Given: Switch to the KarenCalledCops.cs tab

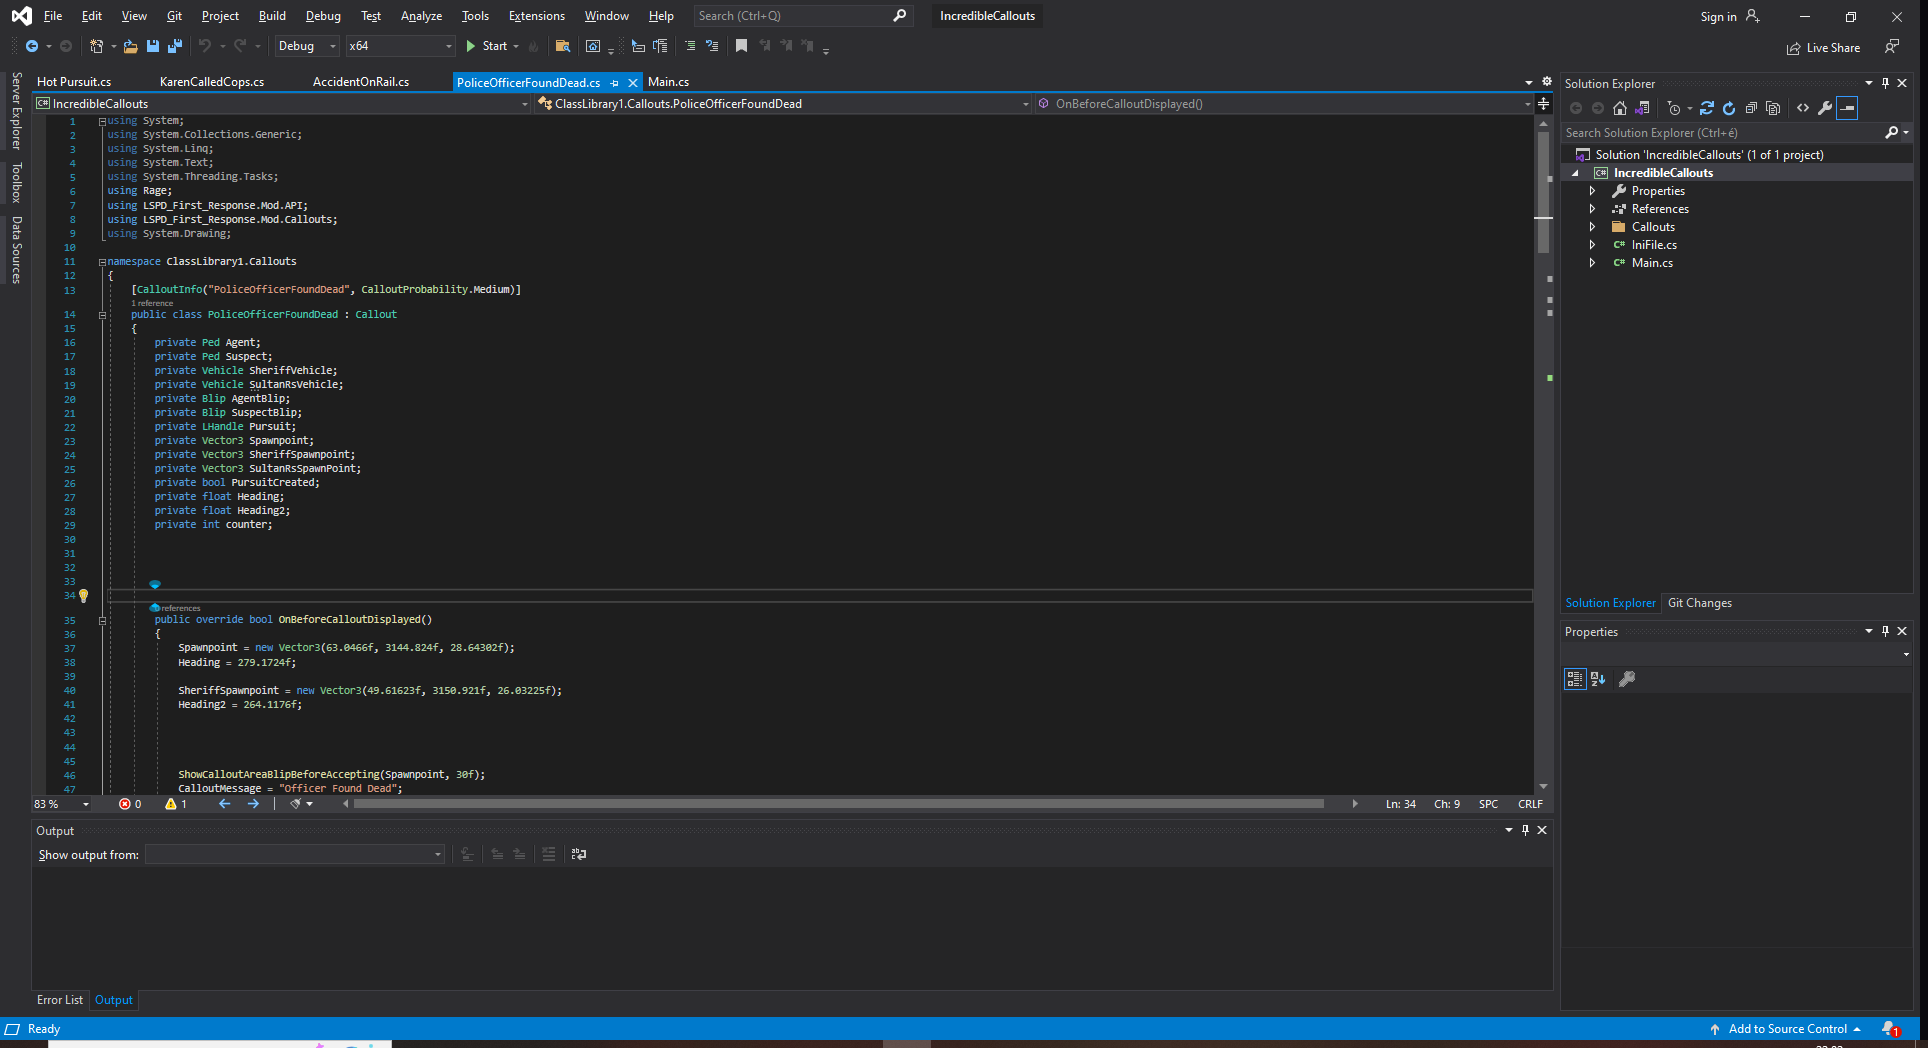Looking at the screenshot, I should pyautogui.click(x=212, y=82).
